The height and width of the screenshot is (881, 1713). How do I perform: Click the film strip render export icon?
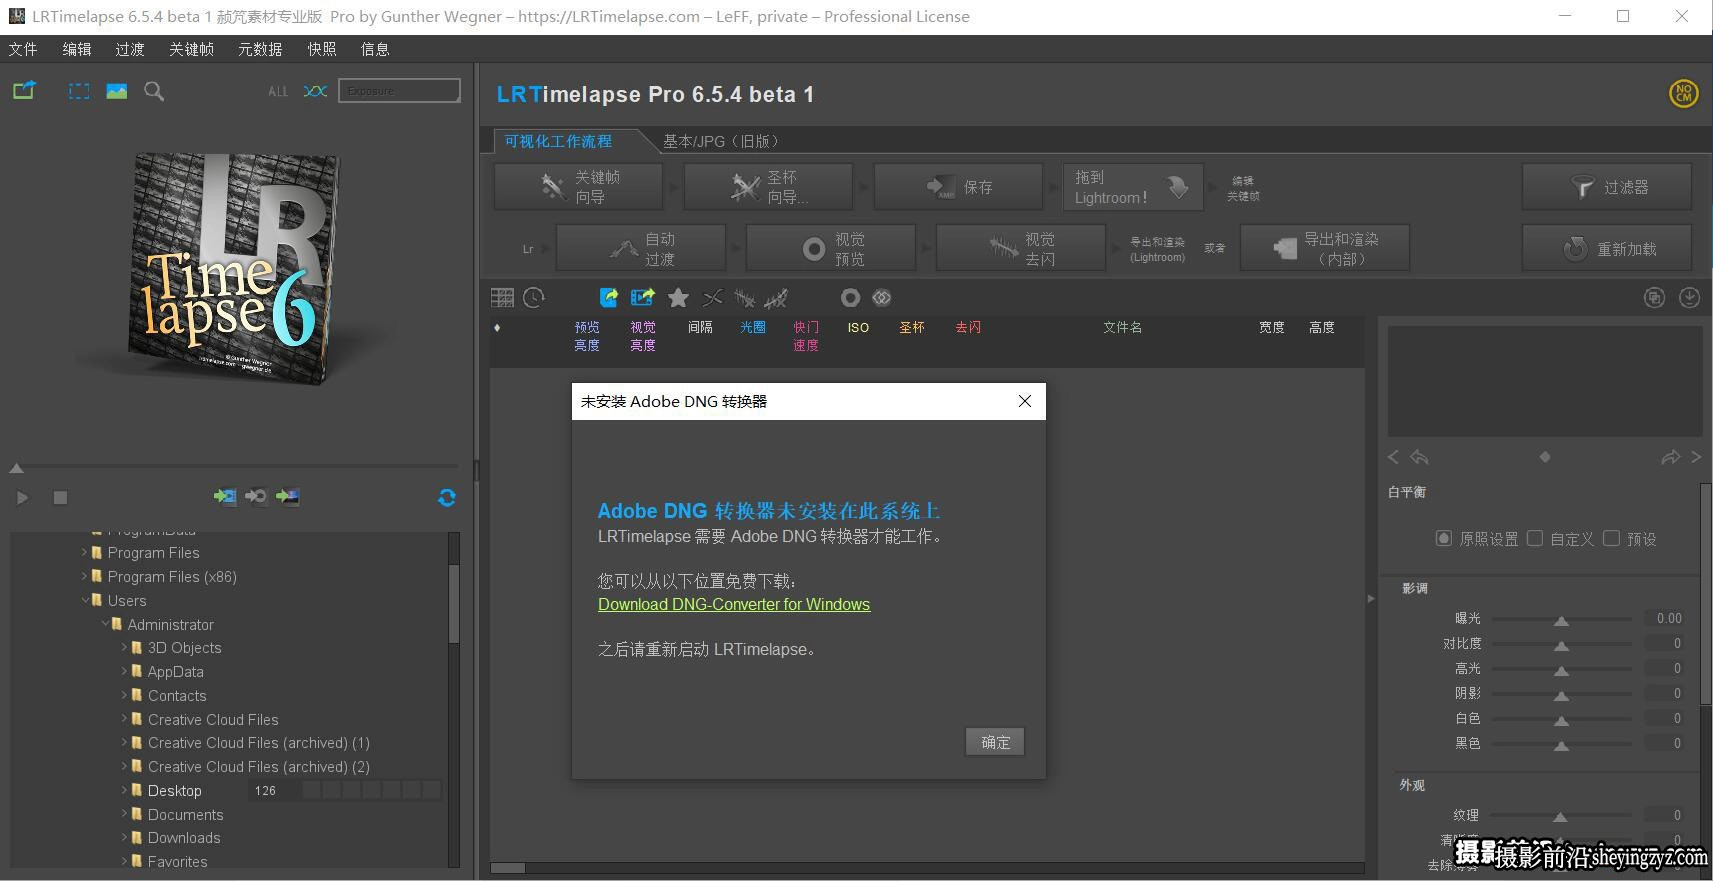(642, 297)
